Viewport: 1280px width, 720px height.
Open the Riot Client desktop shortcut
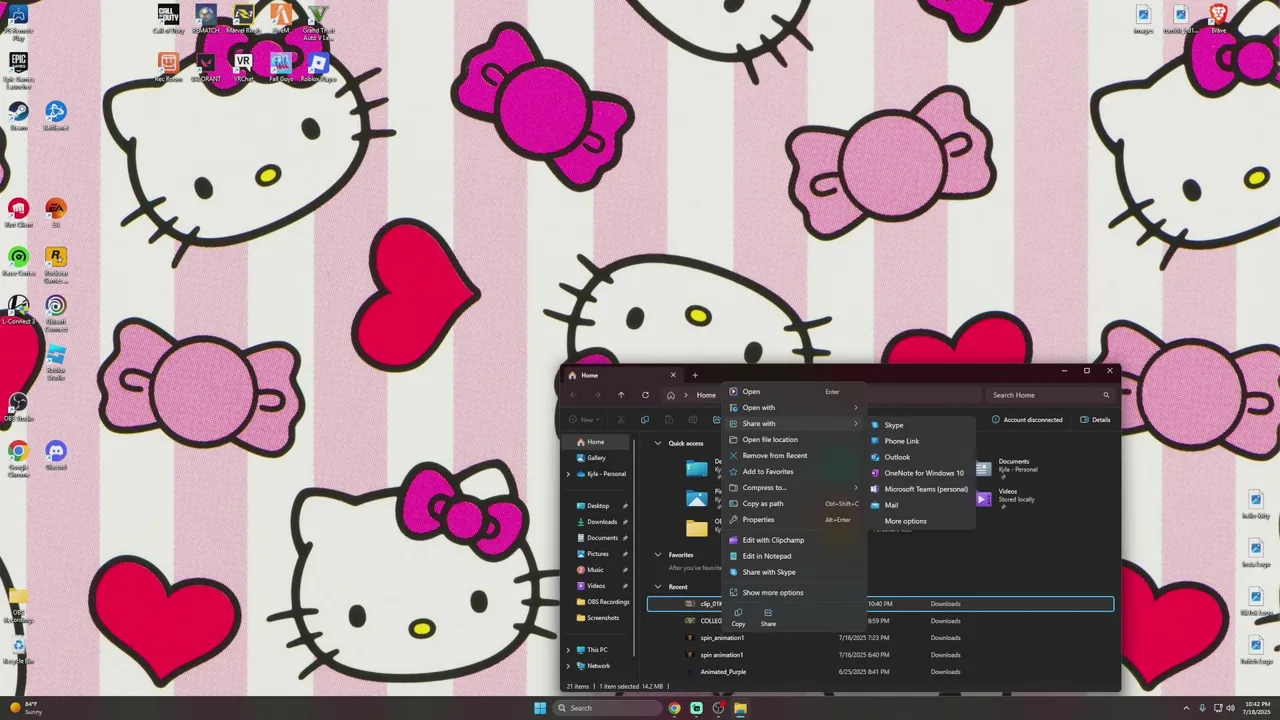point(18,213)
